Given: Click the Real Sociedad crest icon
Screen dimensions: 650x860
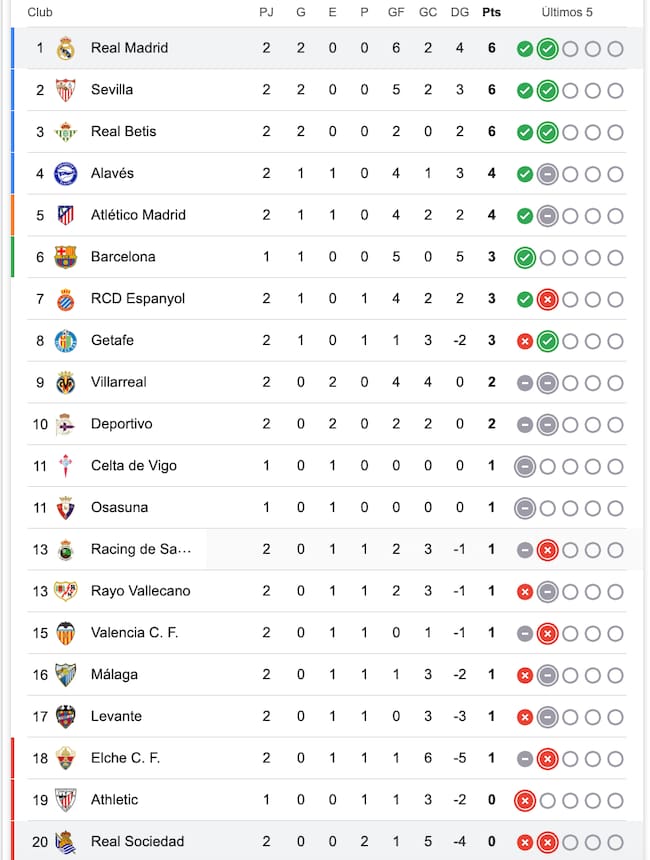Looking at the screenshot, I should 65,842.
